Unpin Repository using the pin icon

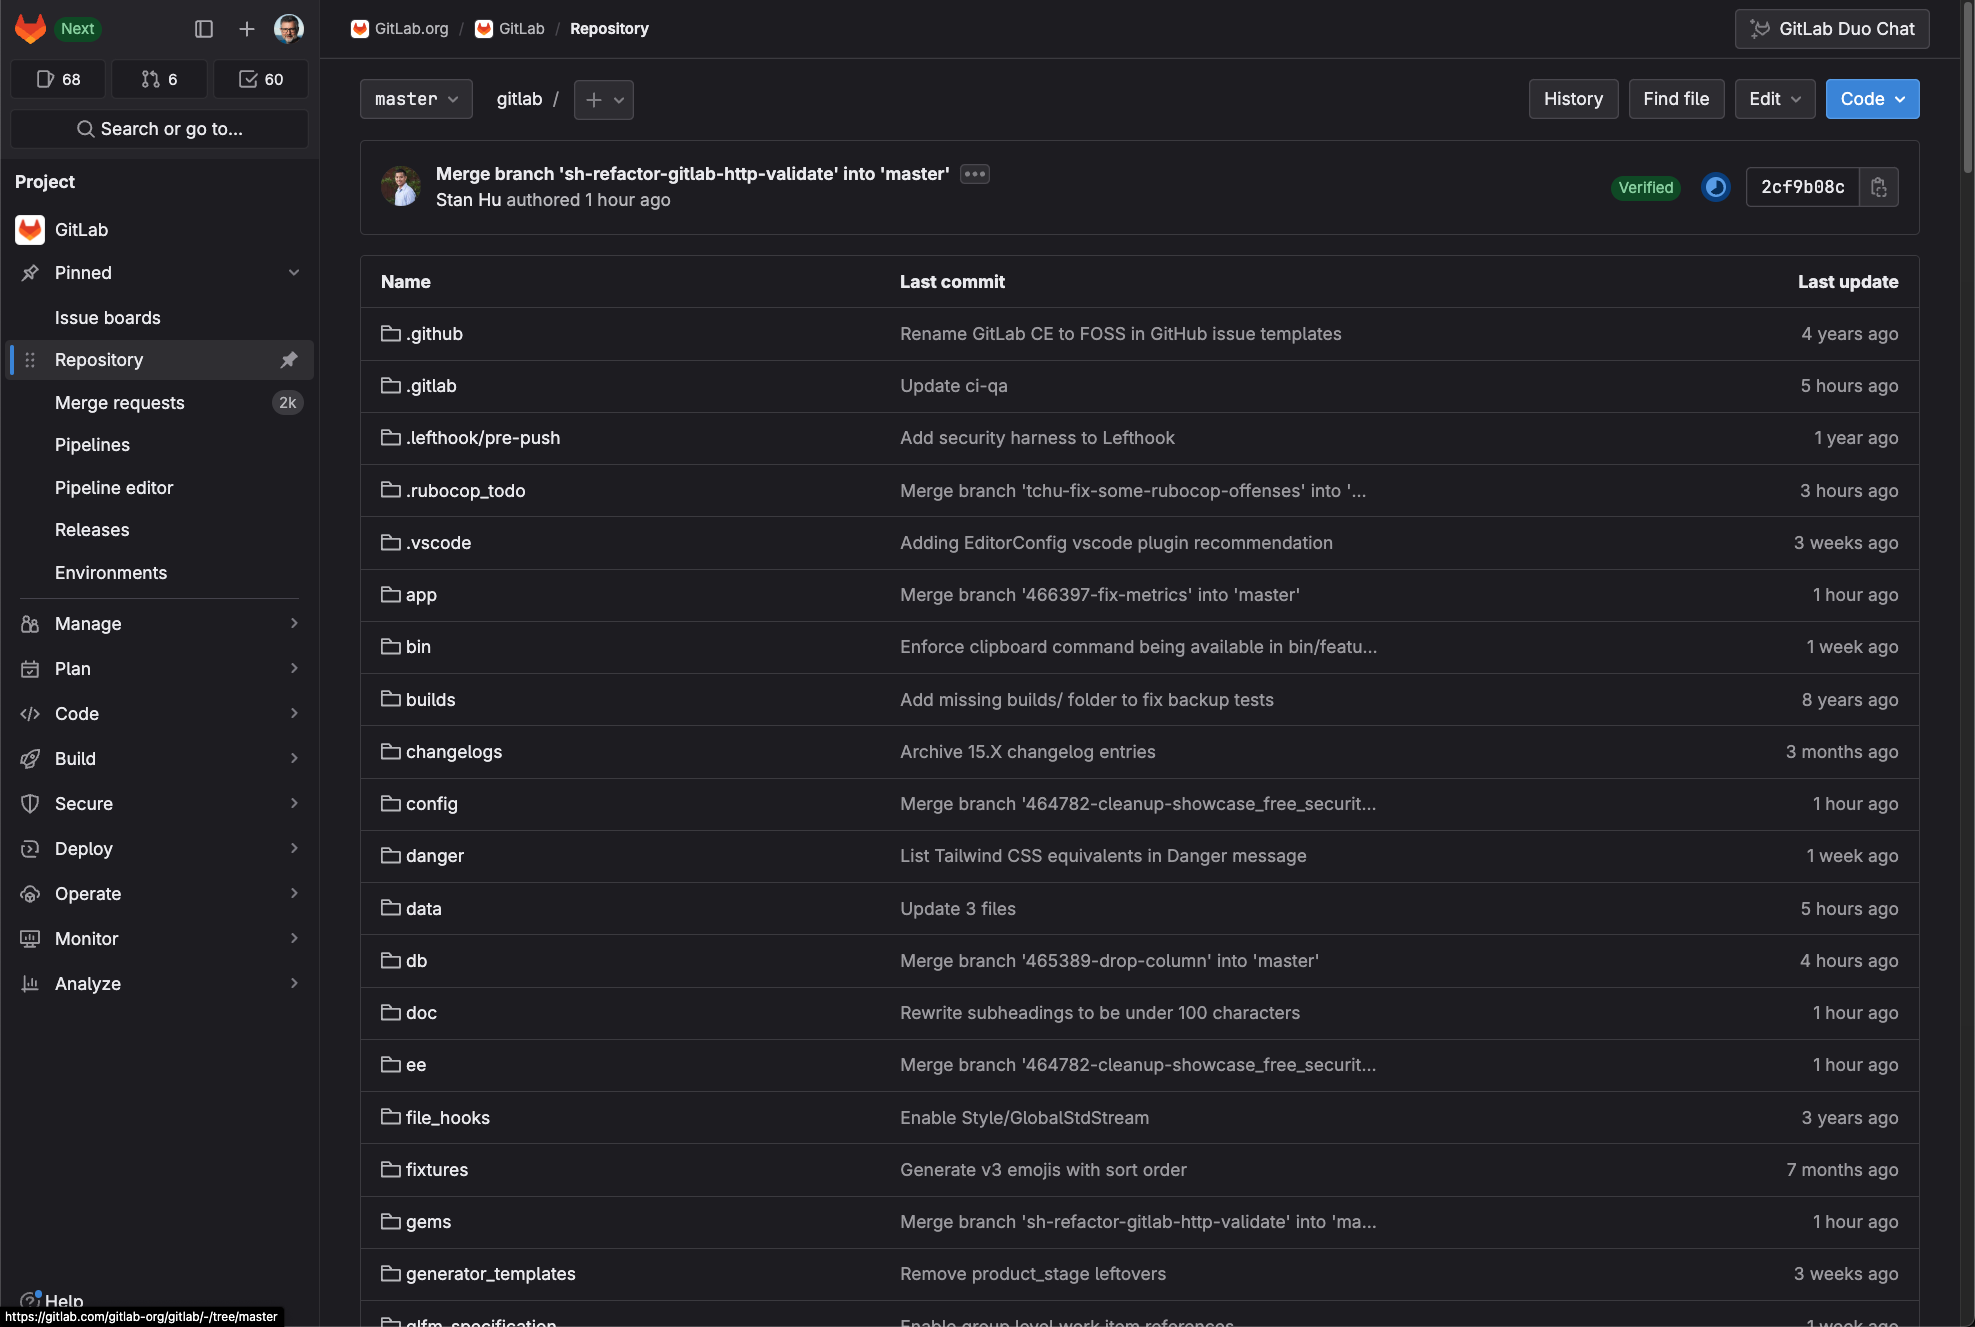coord(289,360)
